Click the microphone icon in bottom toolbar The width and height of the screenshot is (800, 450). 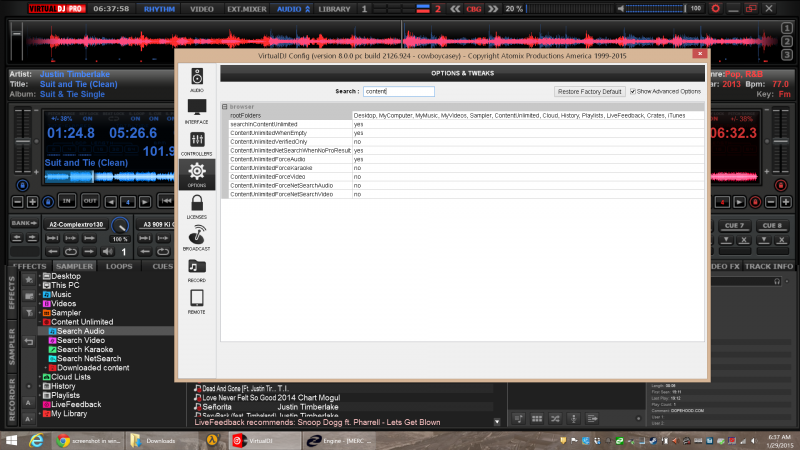(x=573, y=419)
